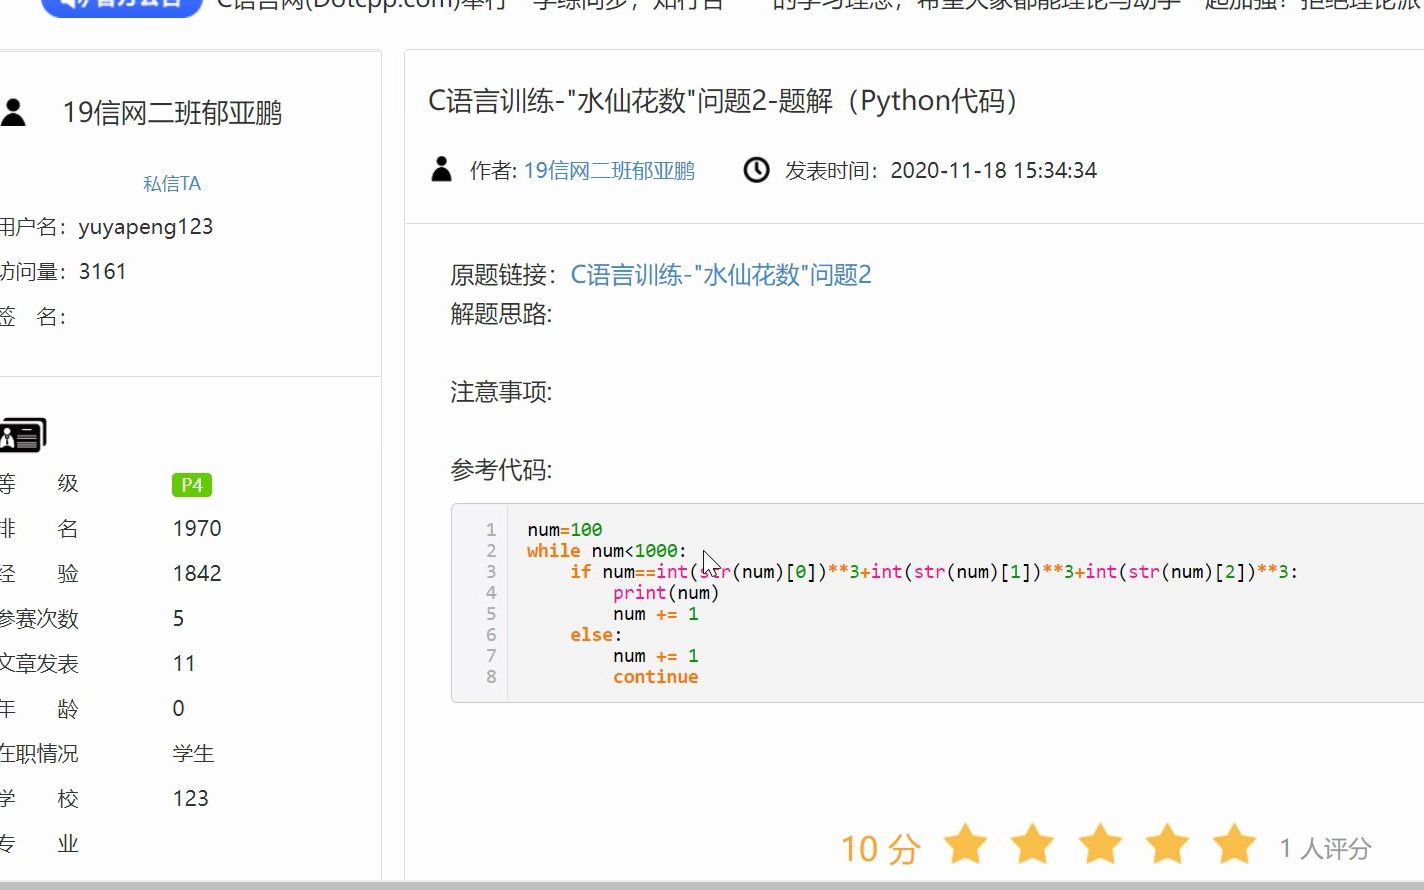This screenshot has width=1424, height=890.
Task: Give a five-star rating with last star
Action: pyautogui.click(x=1234, y=846)
